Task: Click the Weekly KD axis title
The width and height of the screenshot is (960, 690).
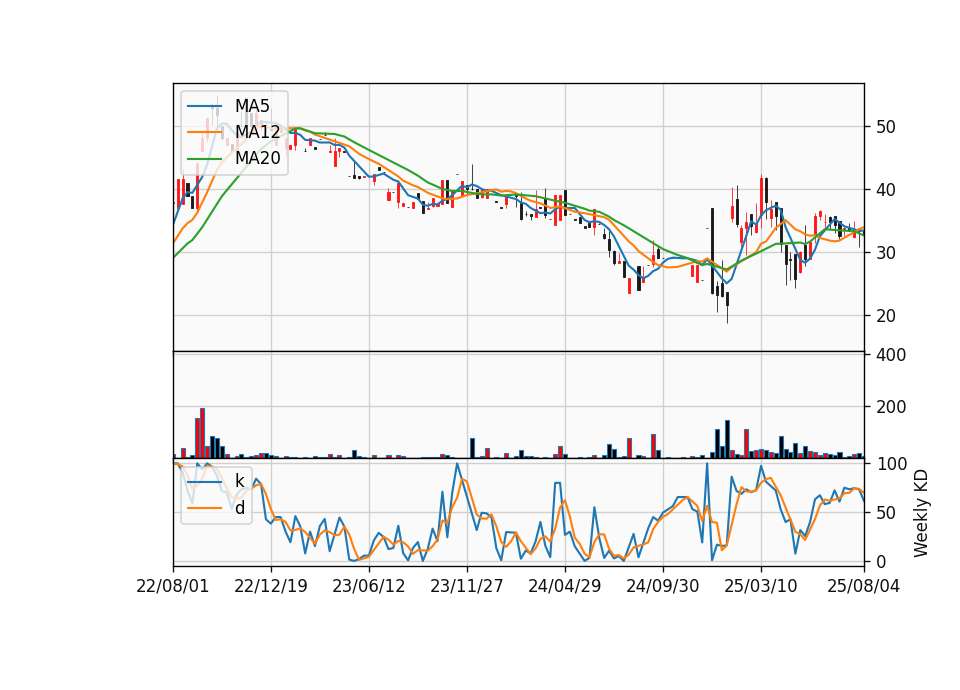Action: [921, 514]
